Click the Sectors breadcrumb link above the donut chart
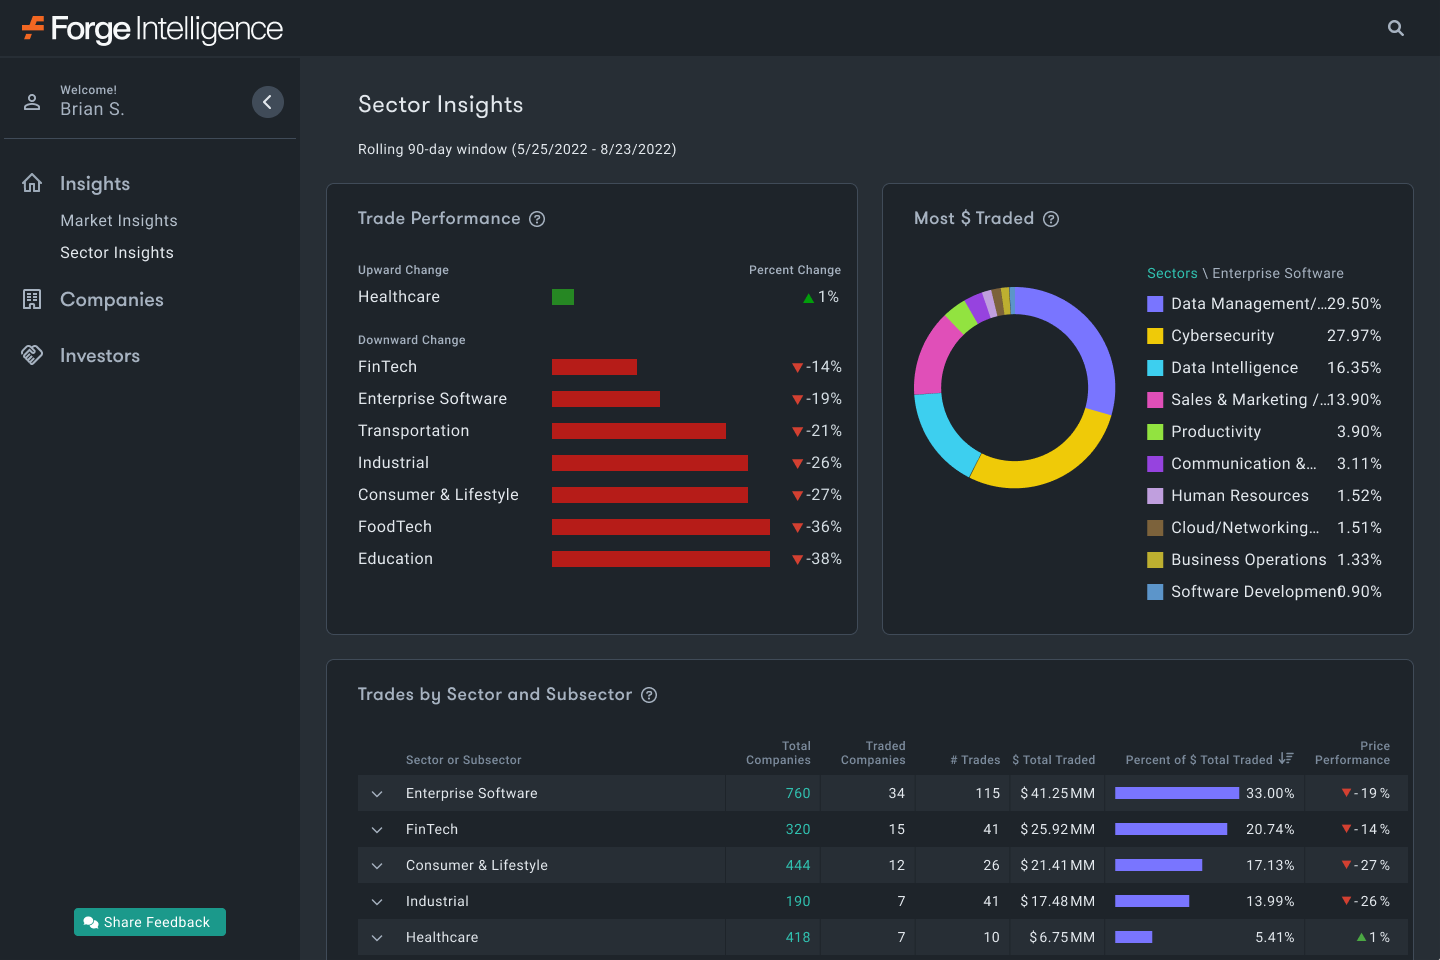This screenshot has width=1440, height=960. (1172, 272)
